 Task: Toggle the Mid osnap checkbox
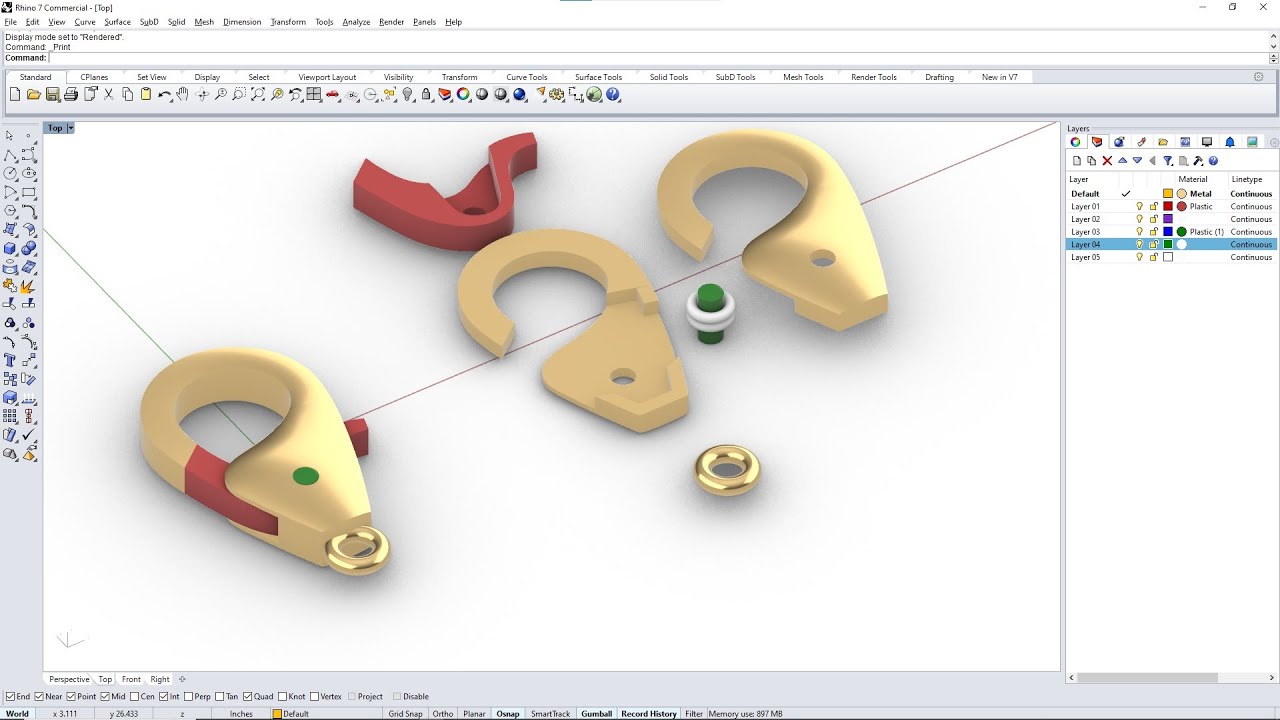pyautogui.click(x=106, y=697)
